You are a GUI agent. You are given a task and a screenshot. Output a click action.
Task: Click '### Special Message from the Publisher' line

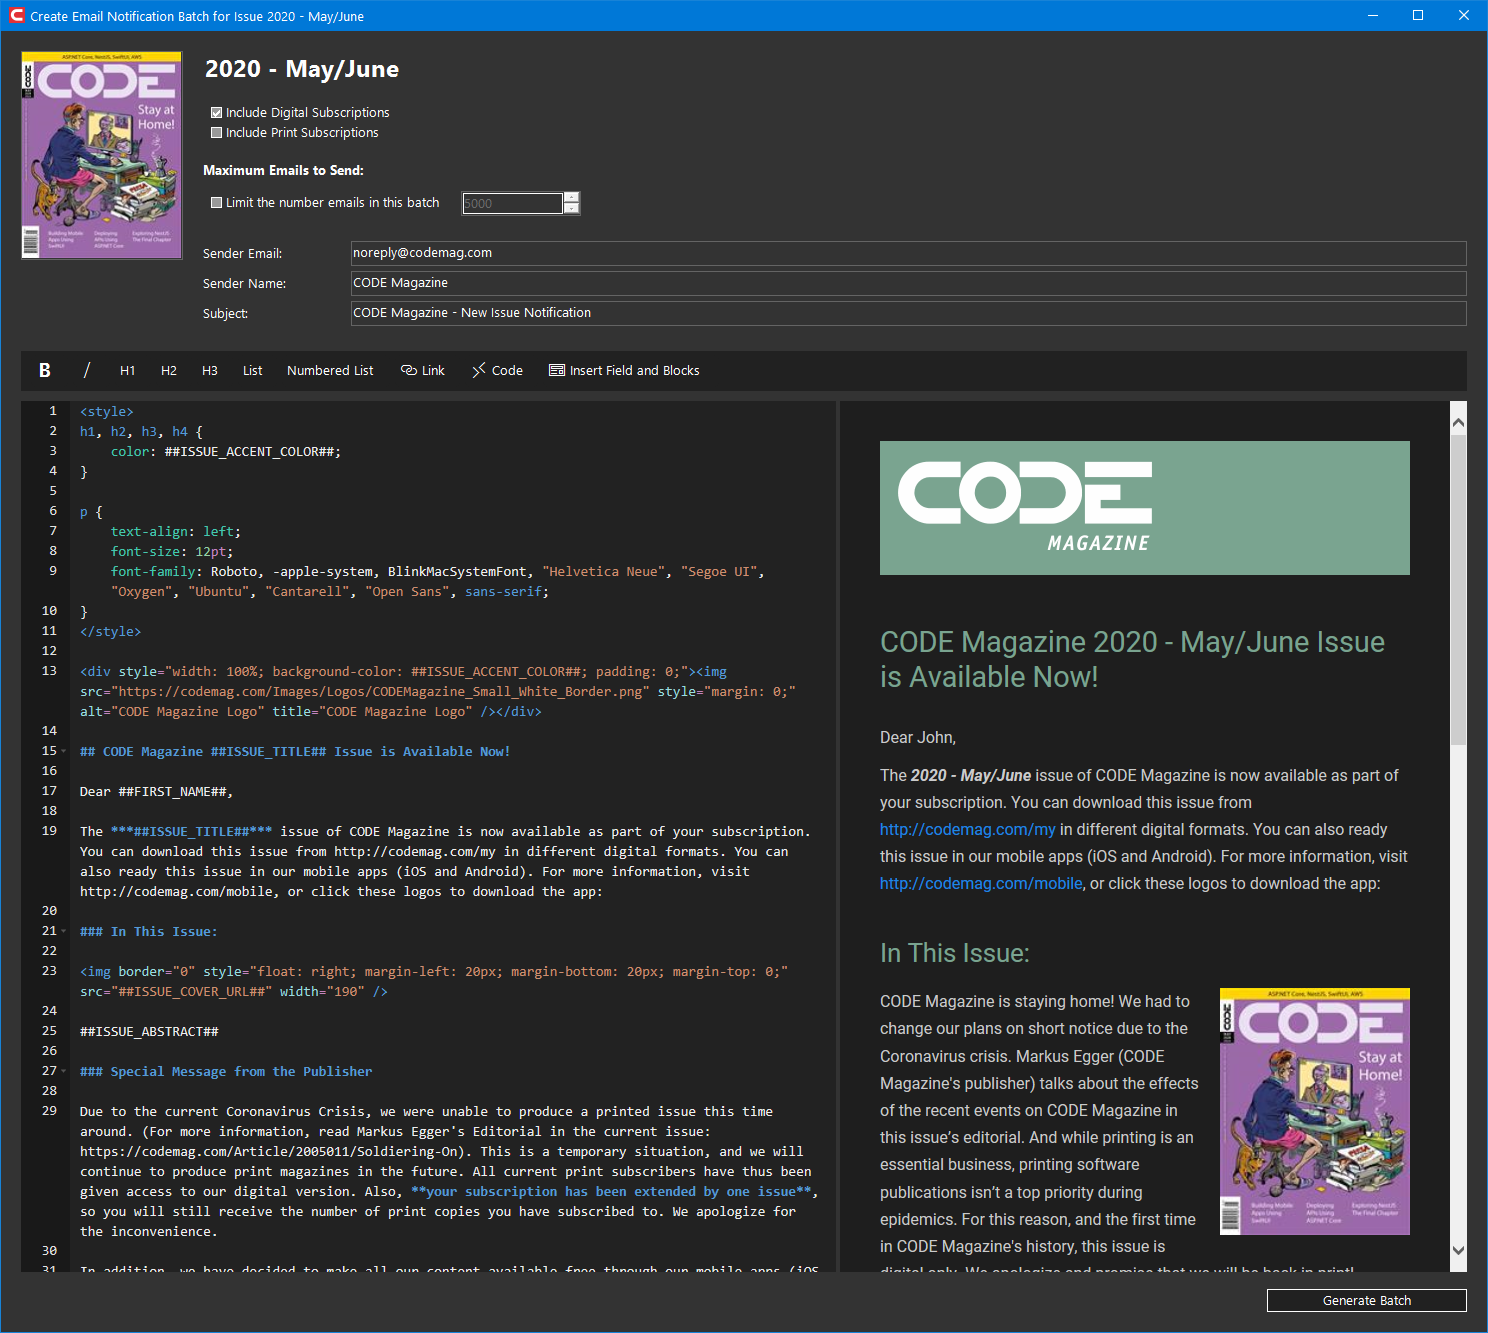click(x=226, y=1071)
